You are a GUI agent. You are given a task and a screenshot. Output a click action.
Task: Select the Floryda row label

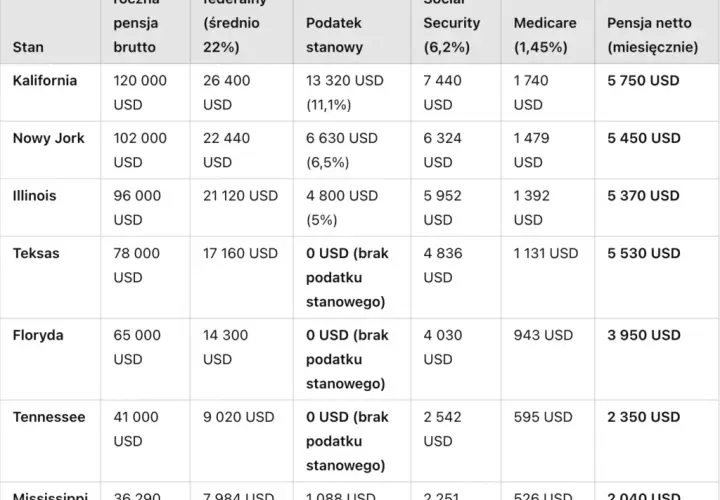pos(38,336)
